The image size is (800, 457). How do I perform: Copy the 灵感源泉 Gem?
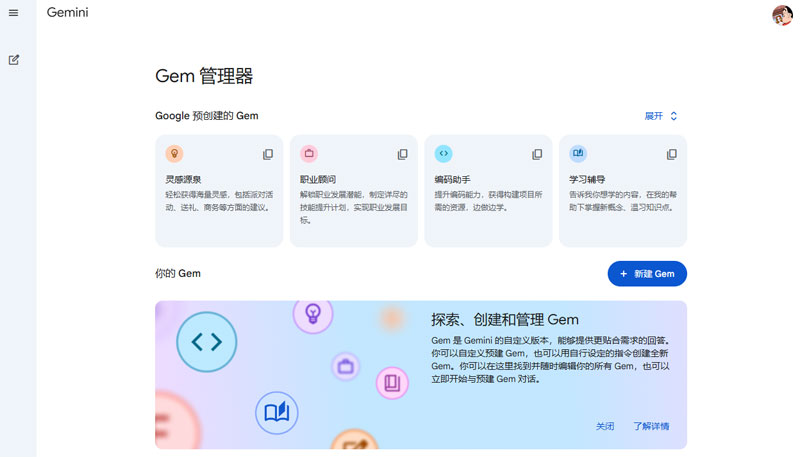pyautogui.click(x=268, y=154)
